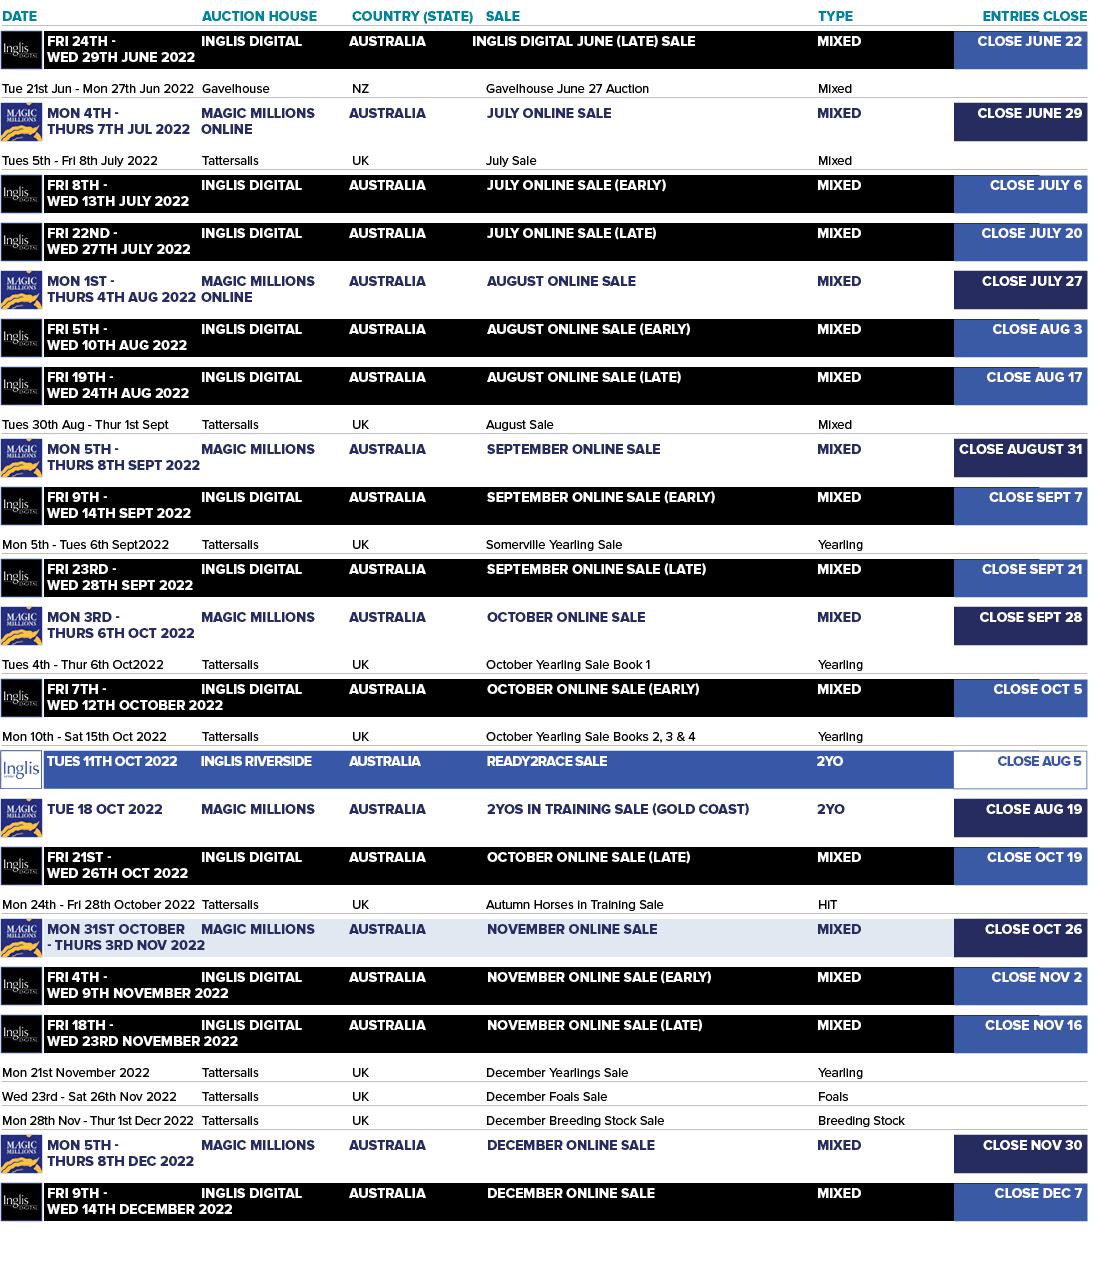Click the Magic Millions icon on the December Online Sale row
Image resolution: width=1099 pixels, height=1285 pixels.
22,1153
